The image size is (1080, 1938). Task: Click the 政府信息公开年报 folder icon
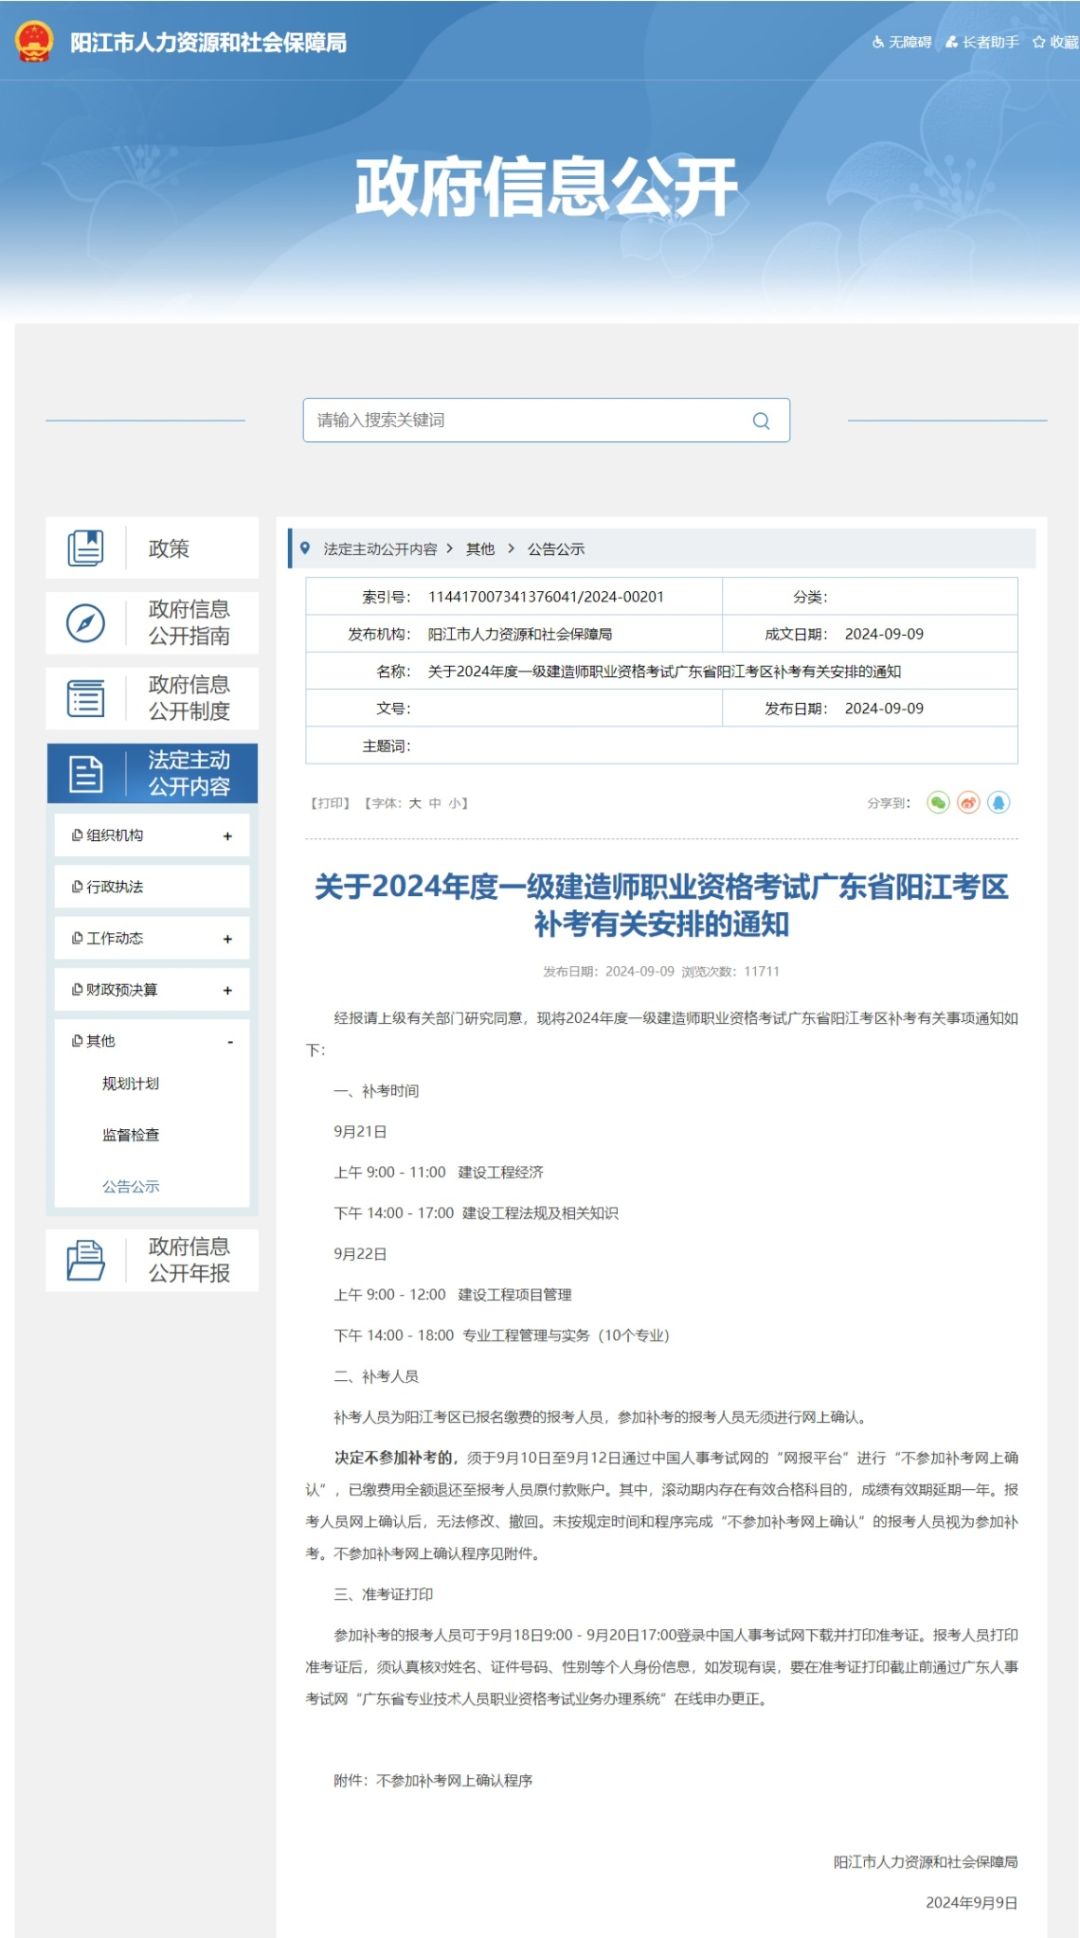86,1260
